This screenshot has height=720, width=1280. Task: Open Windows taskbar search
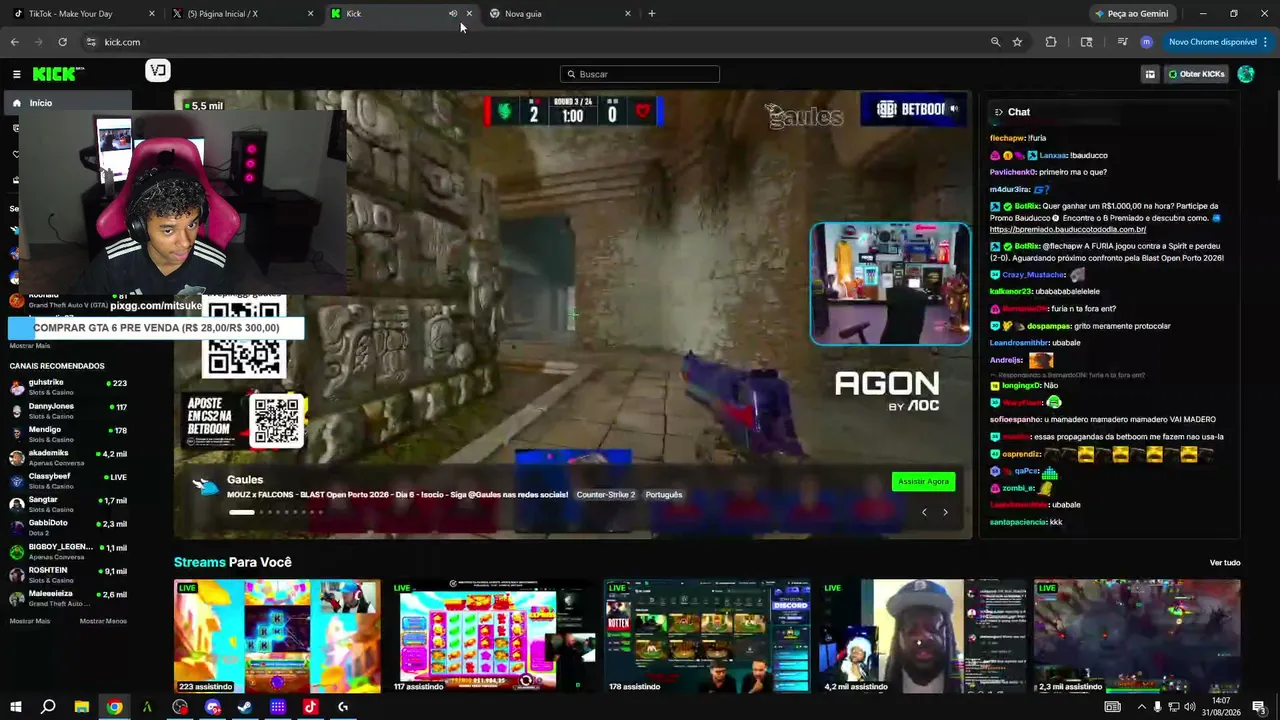[x=48, y=707]
